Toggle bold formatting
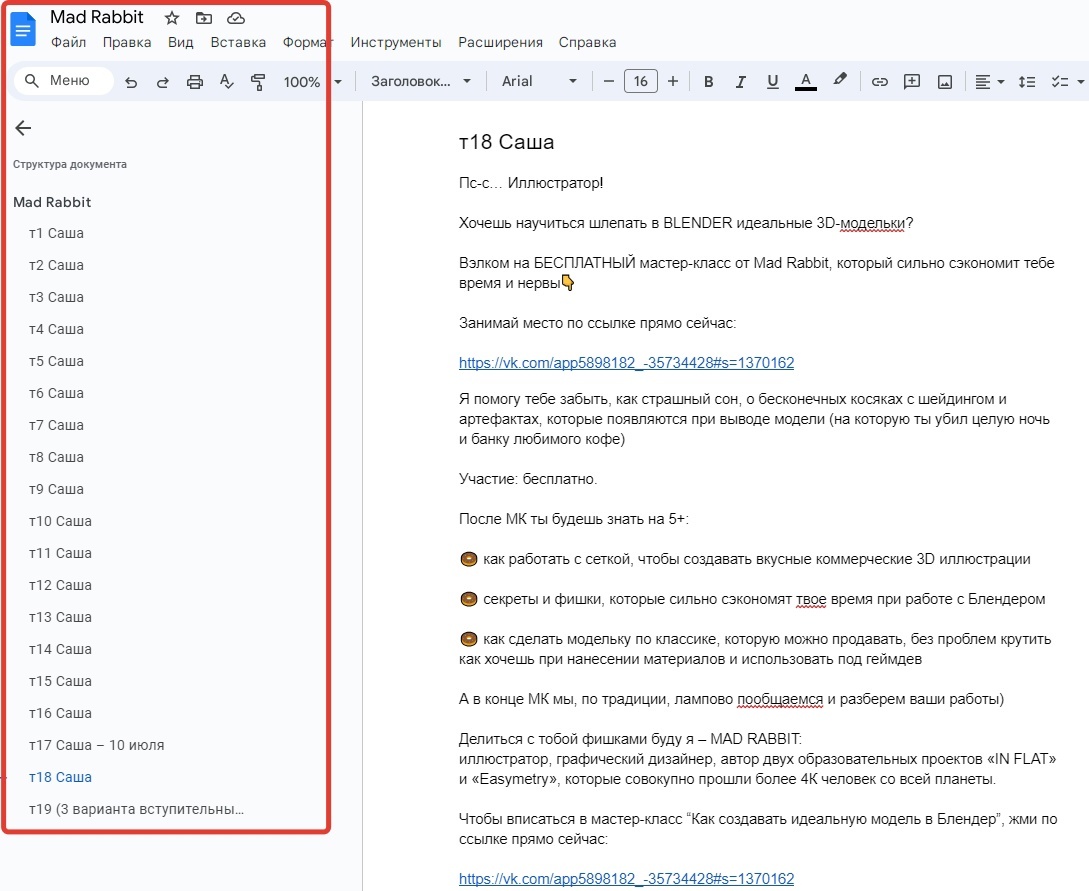1089x891 pixels. pyautogui.click(x=708, y=81)
